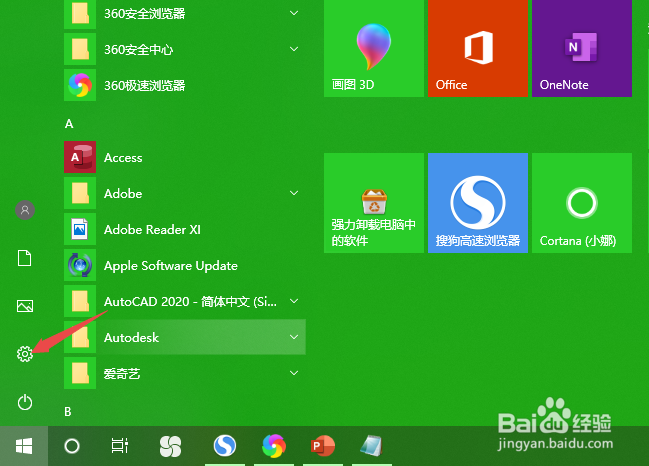Click the Windows Start button

[x=24, y=446]
